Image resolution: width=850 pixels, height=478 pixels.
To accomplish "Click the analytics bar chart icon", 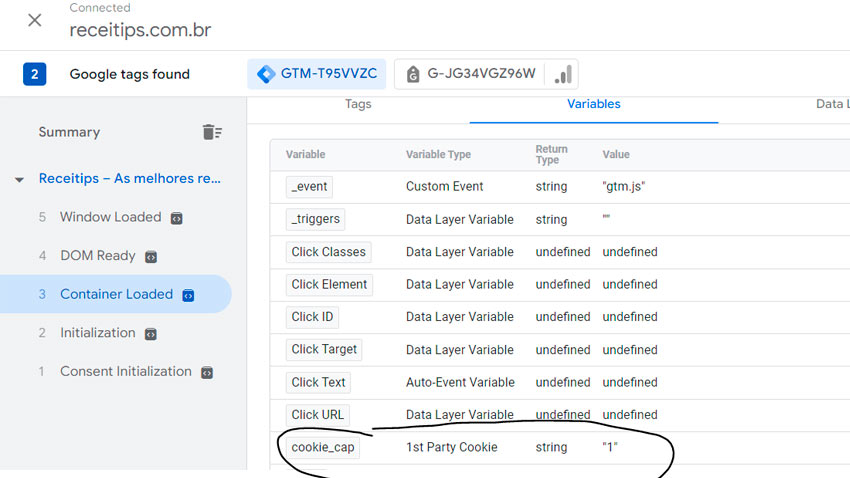I will (563, 74).
